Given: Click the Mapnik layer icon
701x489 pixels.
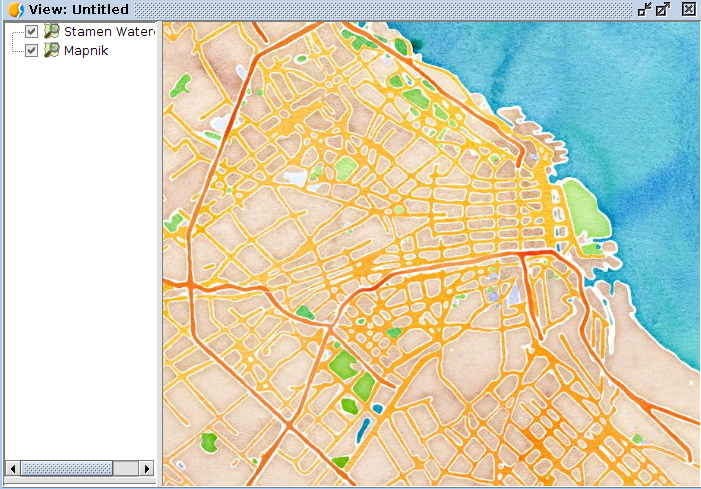Looking at the screenshot, I should [51, 50].
